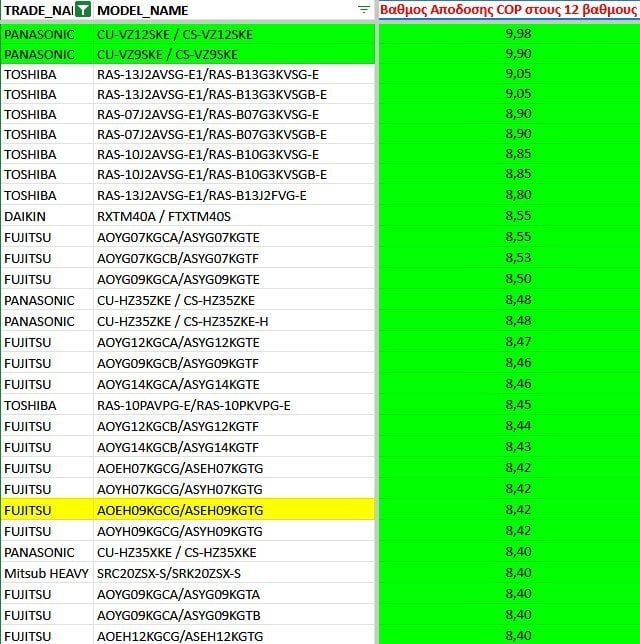
Task: Click the COP value 8,47
Action: tap(518, 342)
